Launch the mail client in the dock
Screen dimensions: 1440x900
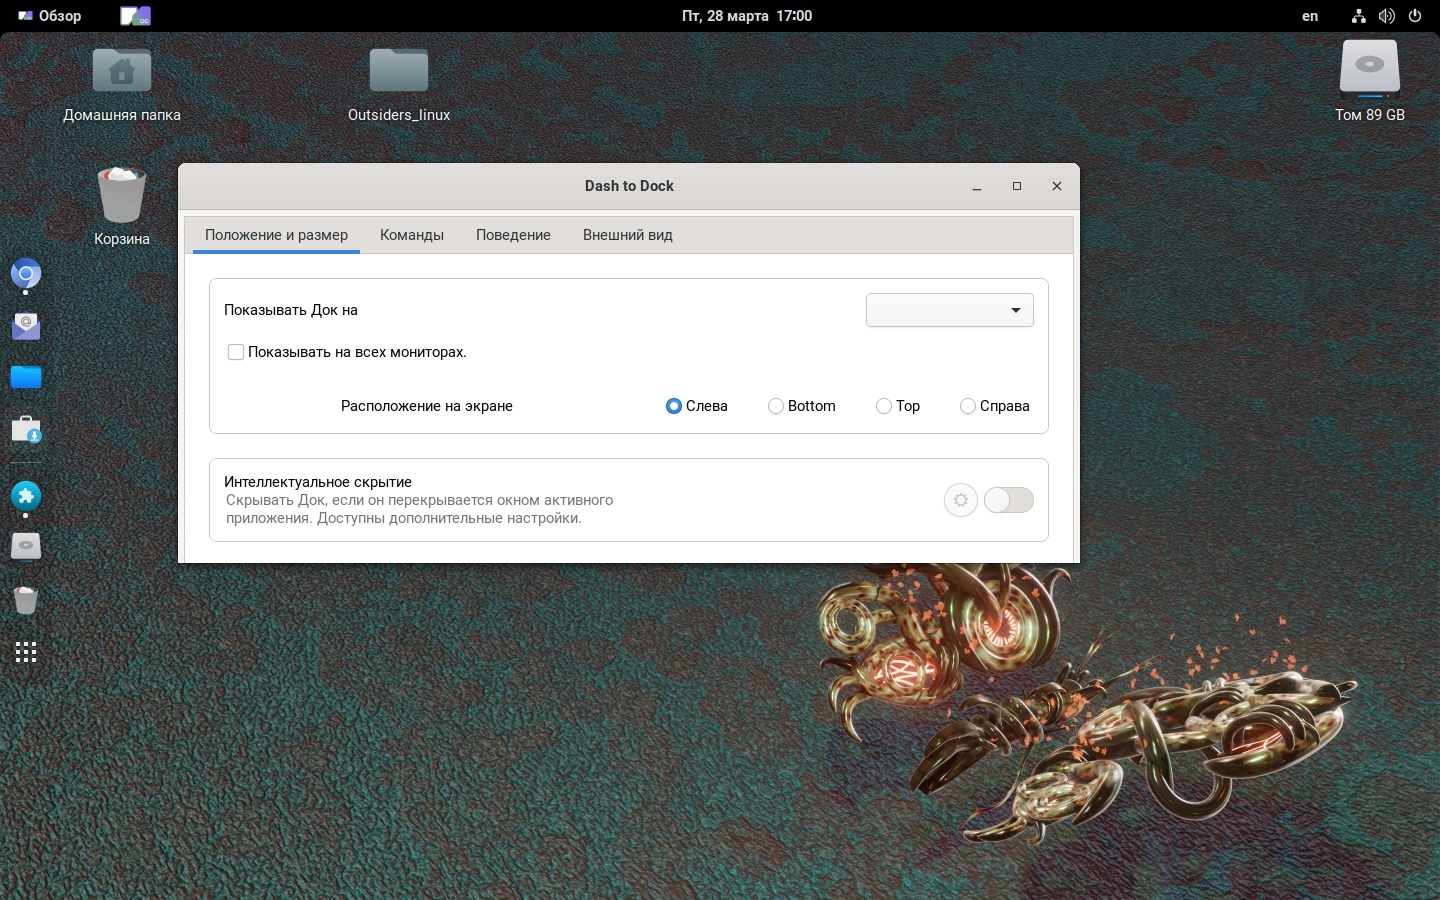(26, 326)
